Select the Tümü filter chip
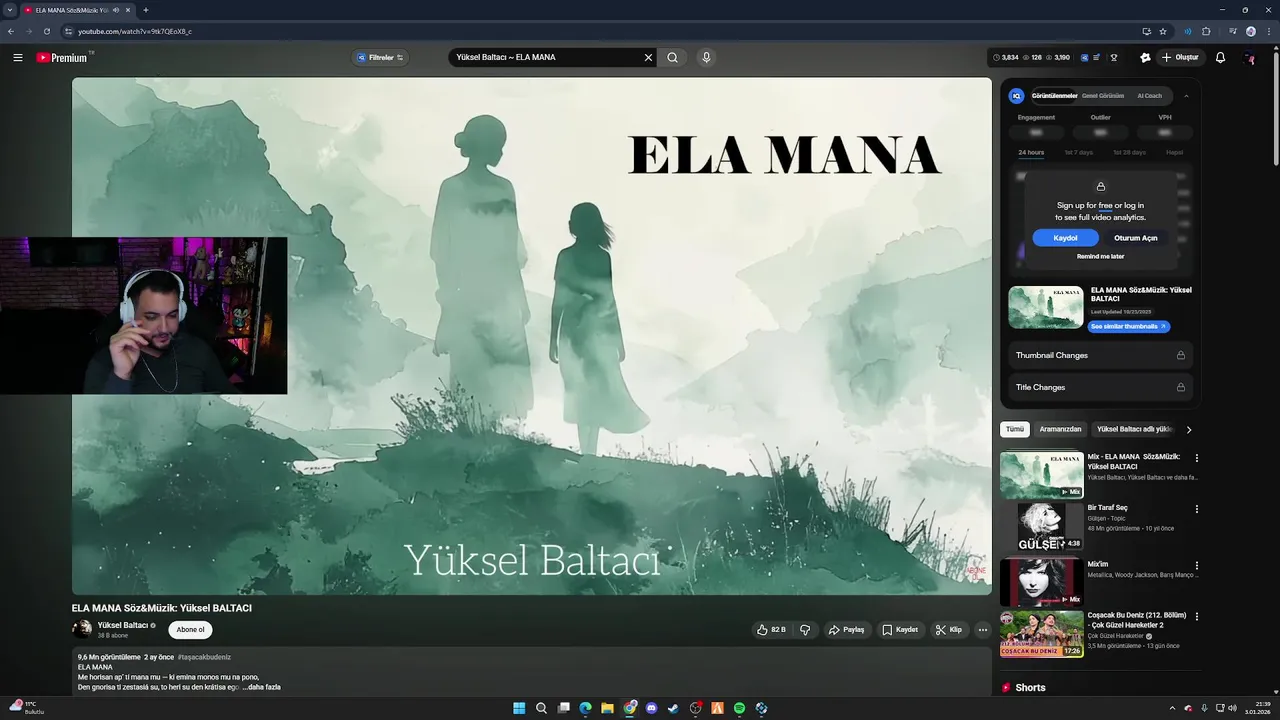 [1015, 429]
